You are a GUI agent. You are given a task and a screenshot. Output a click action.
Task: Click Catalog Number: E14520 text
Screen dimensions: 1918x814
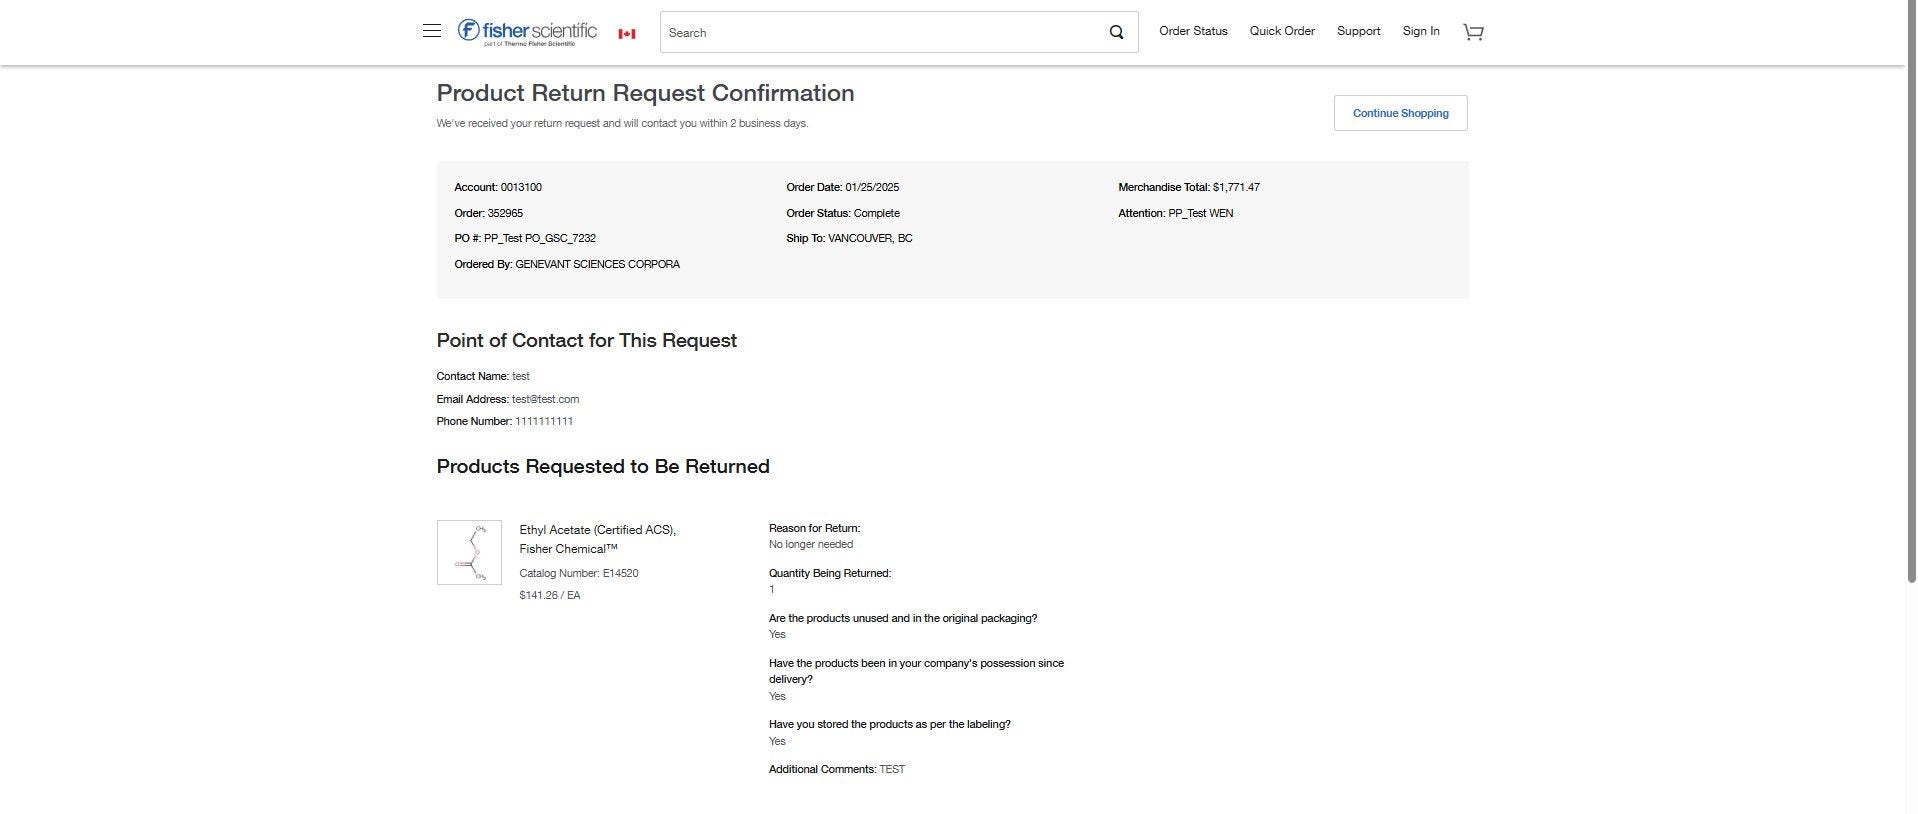click(x=579, y=573)
